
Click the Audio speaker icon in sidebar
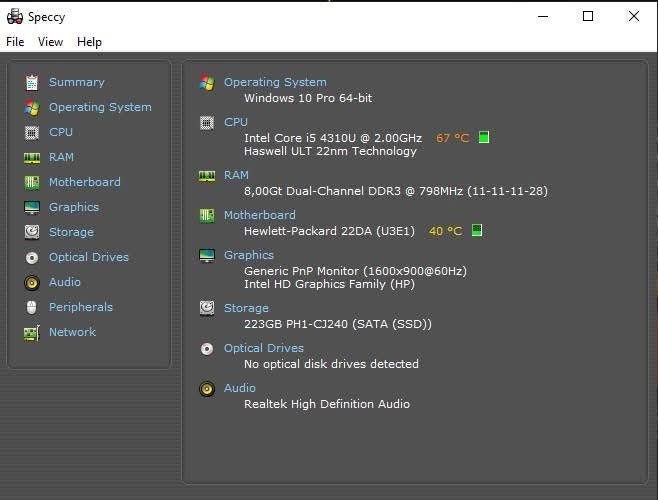(x=32, y=282)
